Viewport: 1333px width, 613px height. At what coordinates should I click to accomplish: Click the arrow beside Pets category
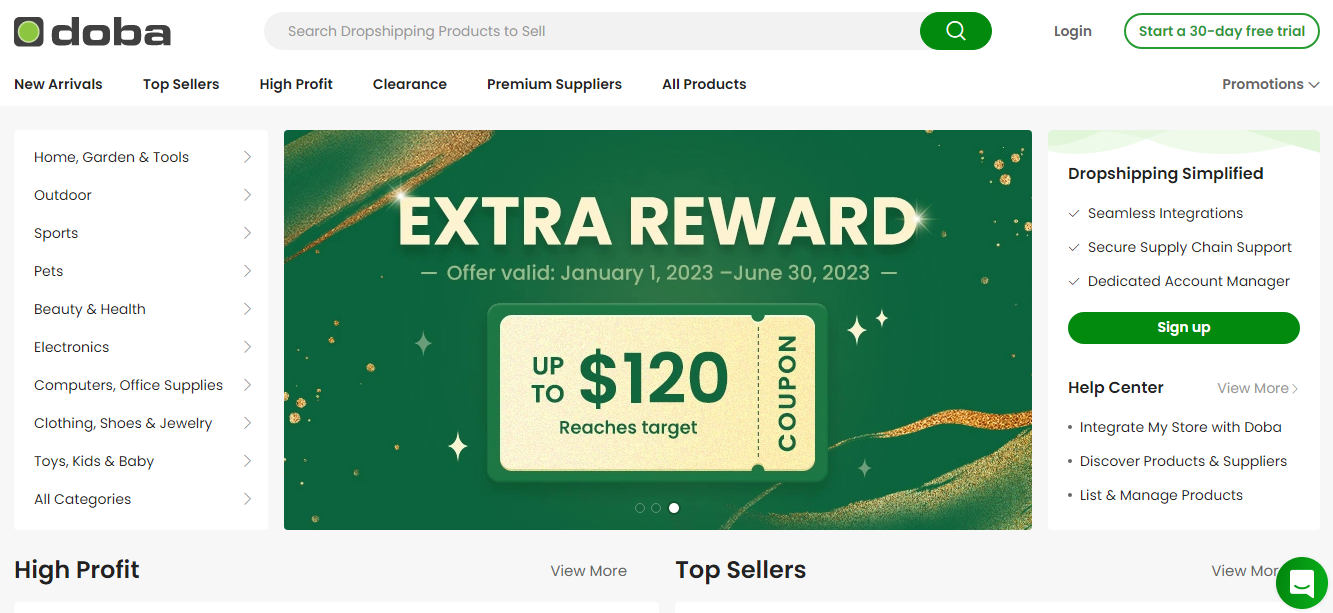click(247, 271)
